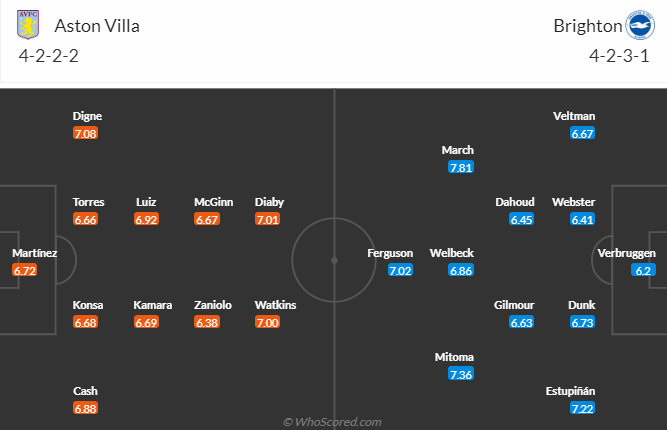This screenshot has height=430, width=667.
Task: Select player McGinn on pitch
Action: (214, 202)
